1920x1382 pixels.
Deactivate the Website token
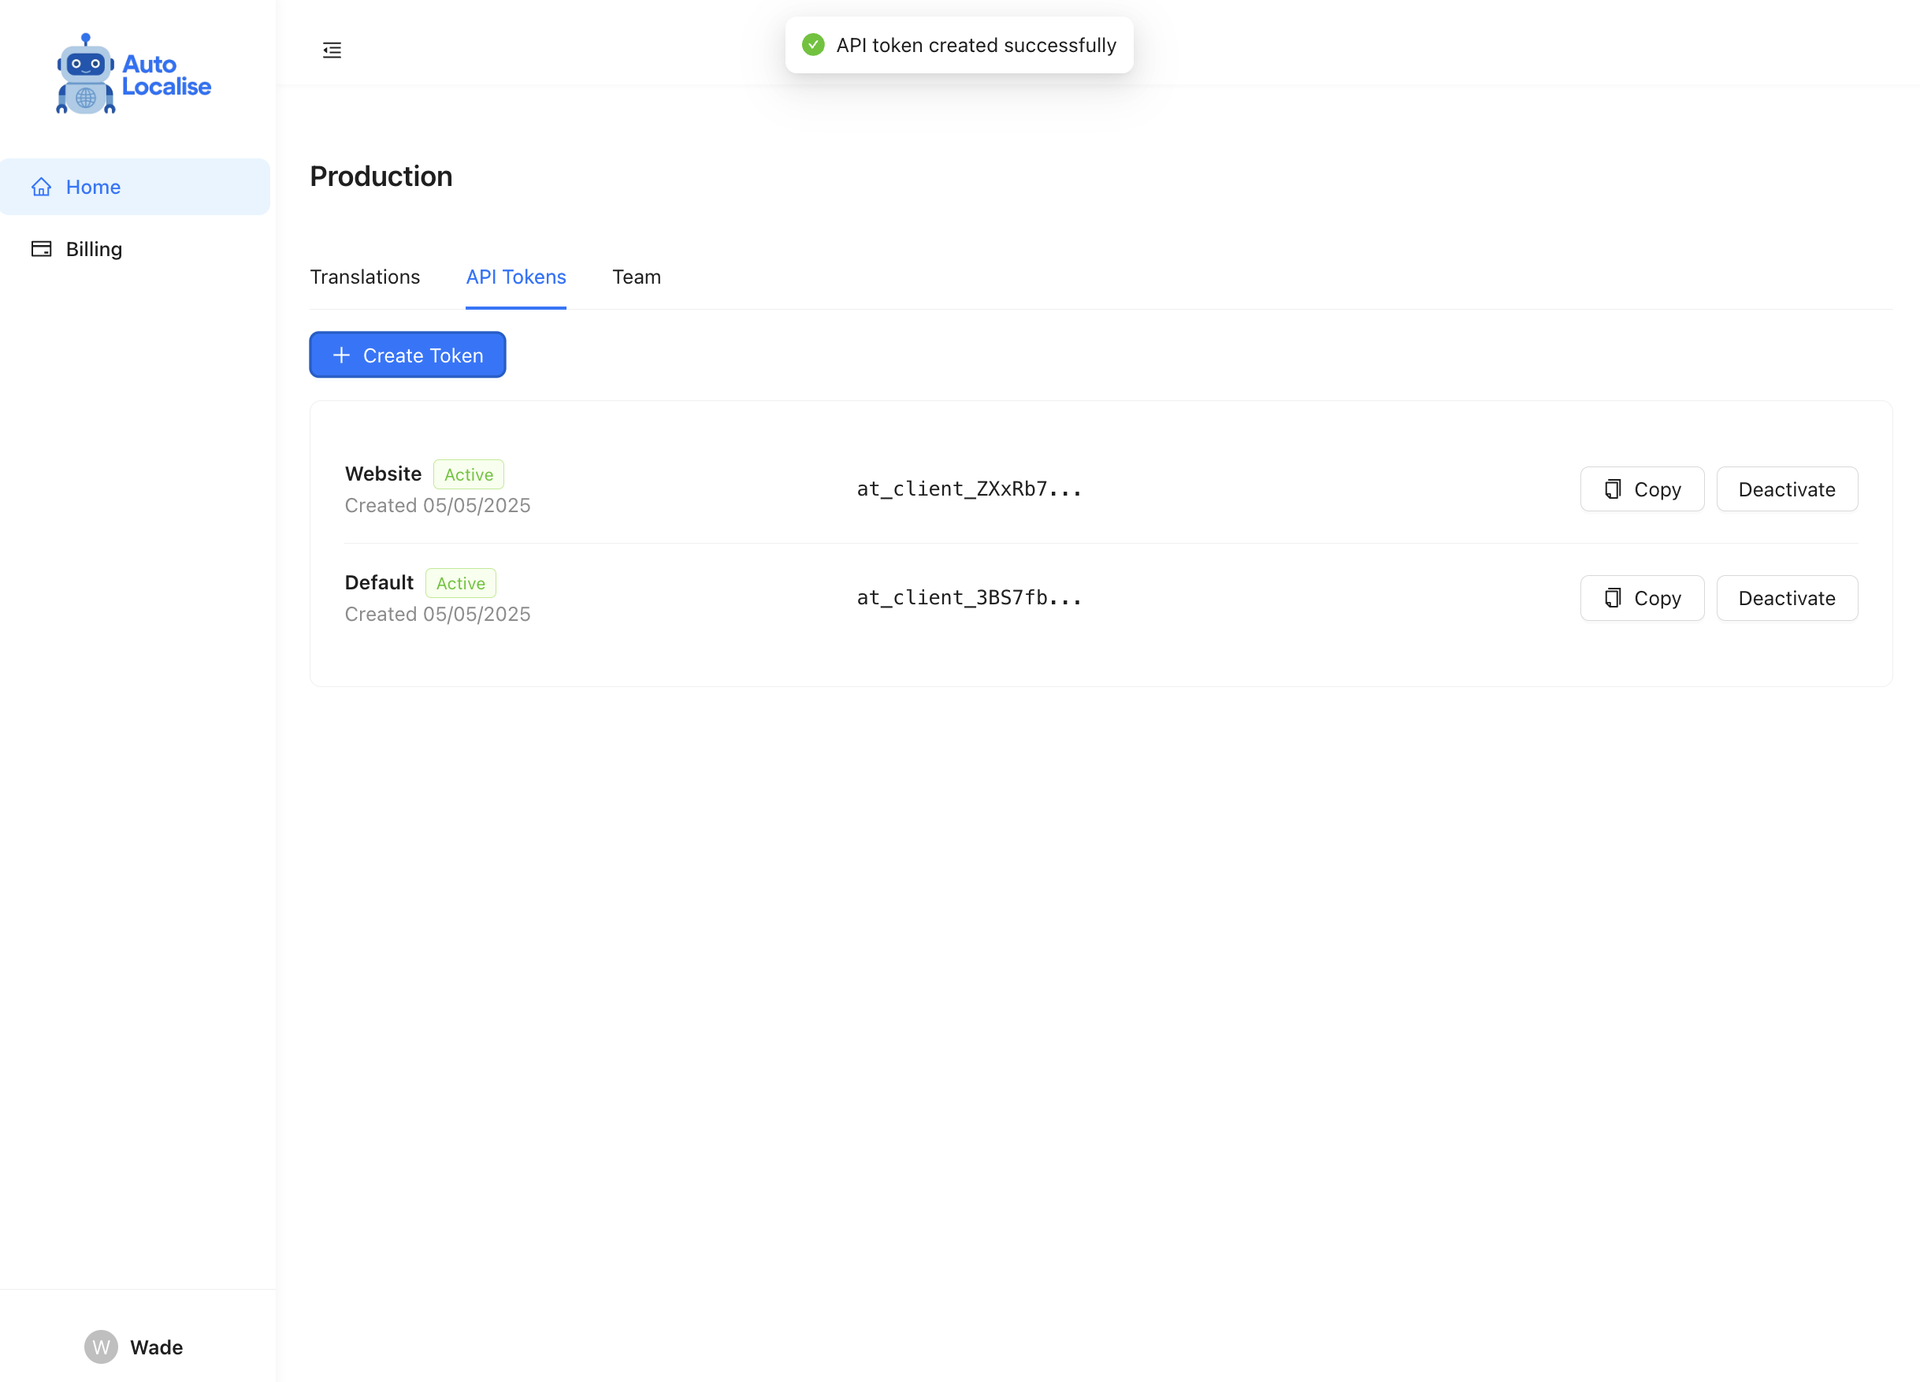pyautogui.click(x=1787, y=489)
